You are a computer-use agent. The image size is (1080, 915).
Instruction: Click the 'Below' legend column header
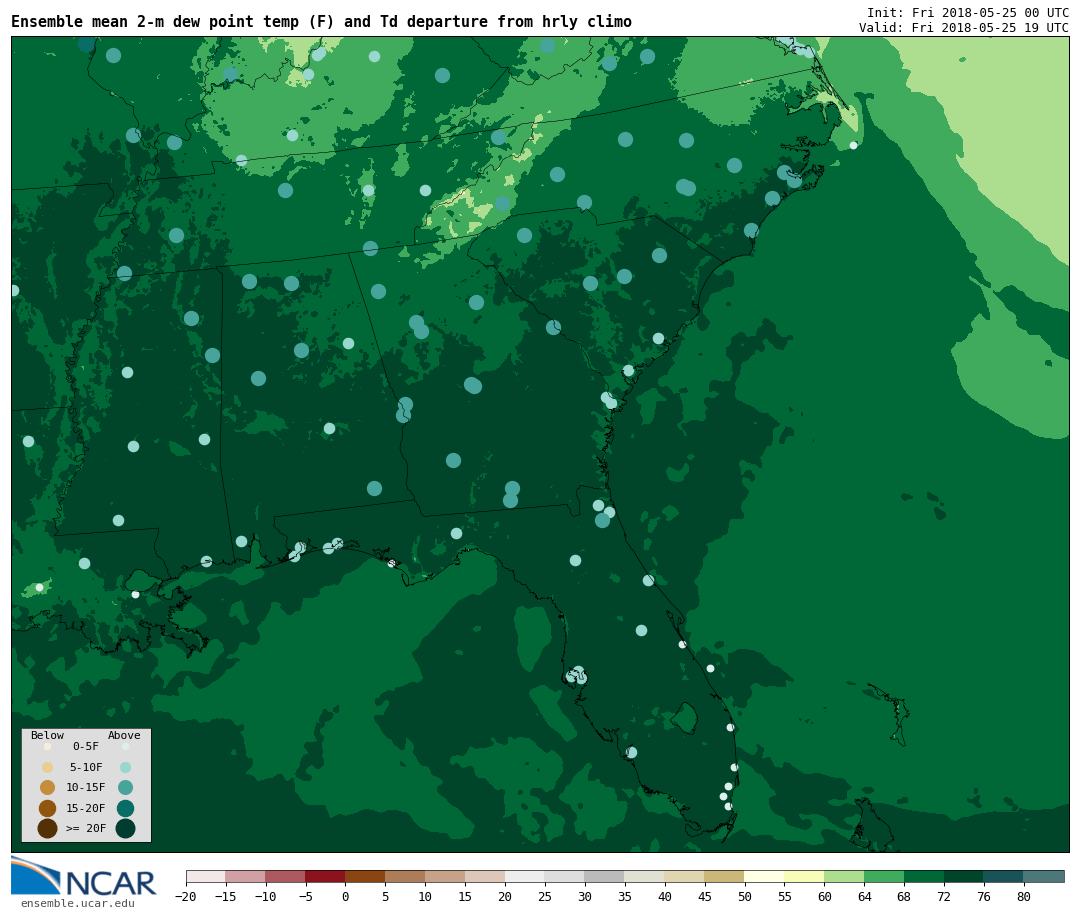[x=47, y=735]
